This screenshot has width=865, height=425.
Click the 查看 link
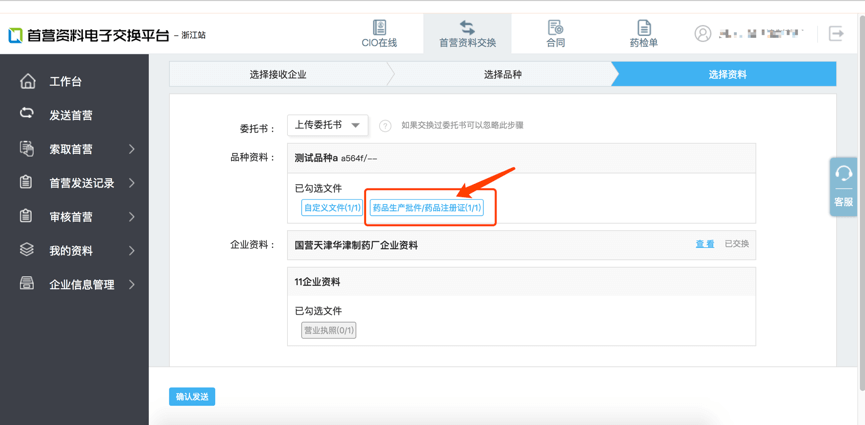point(704,244)
